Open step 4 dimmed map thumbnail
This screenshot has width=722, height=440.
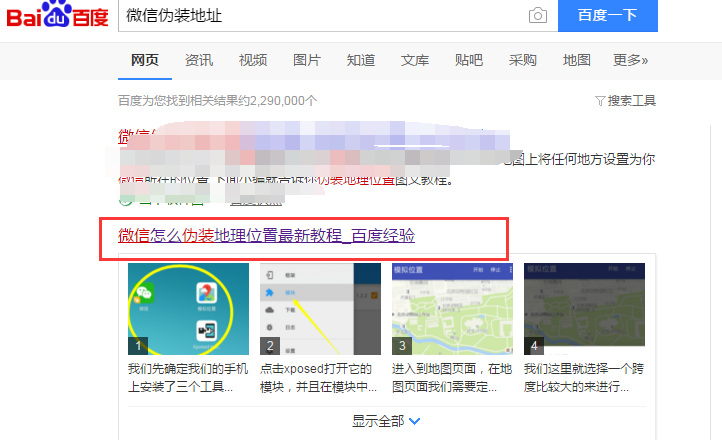pyautogui.click(x=584, y=309)
